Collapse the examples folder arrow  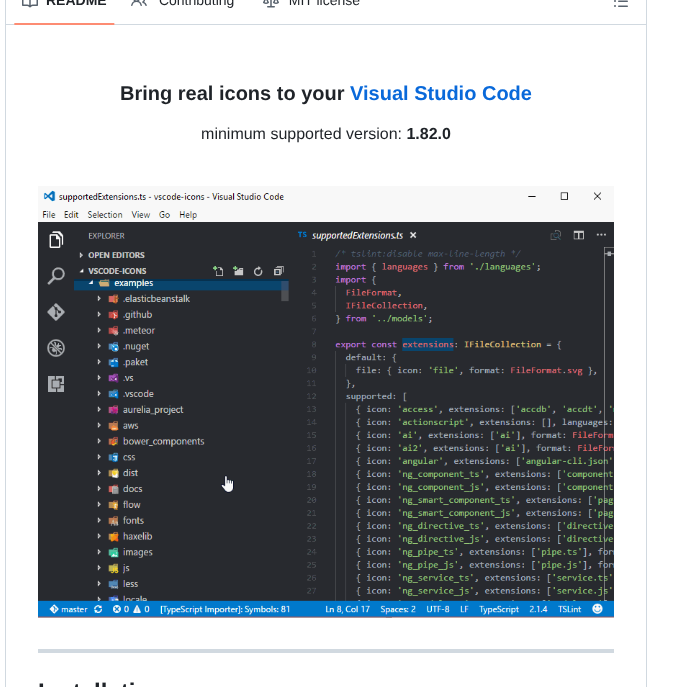[x=91, y=283]
